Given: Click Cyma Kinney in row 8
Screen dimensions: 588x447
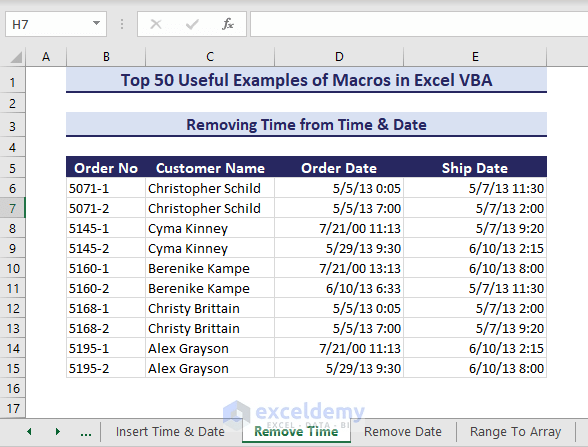Looking at the screenshot, I should point(210,228).
